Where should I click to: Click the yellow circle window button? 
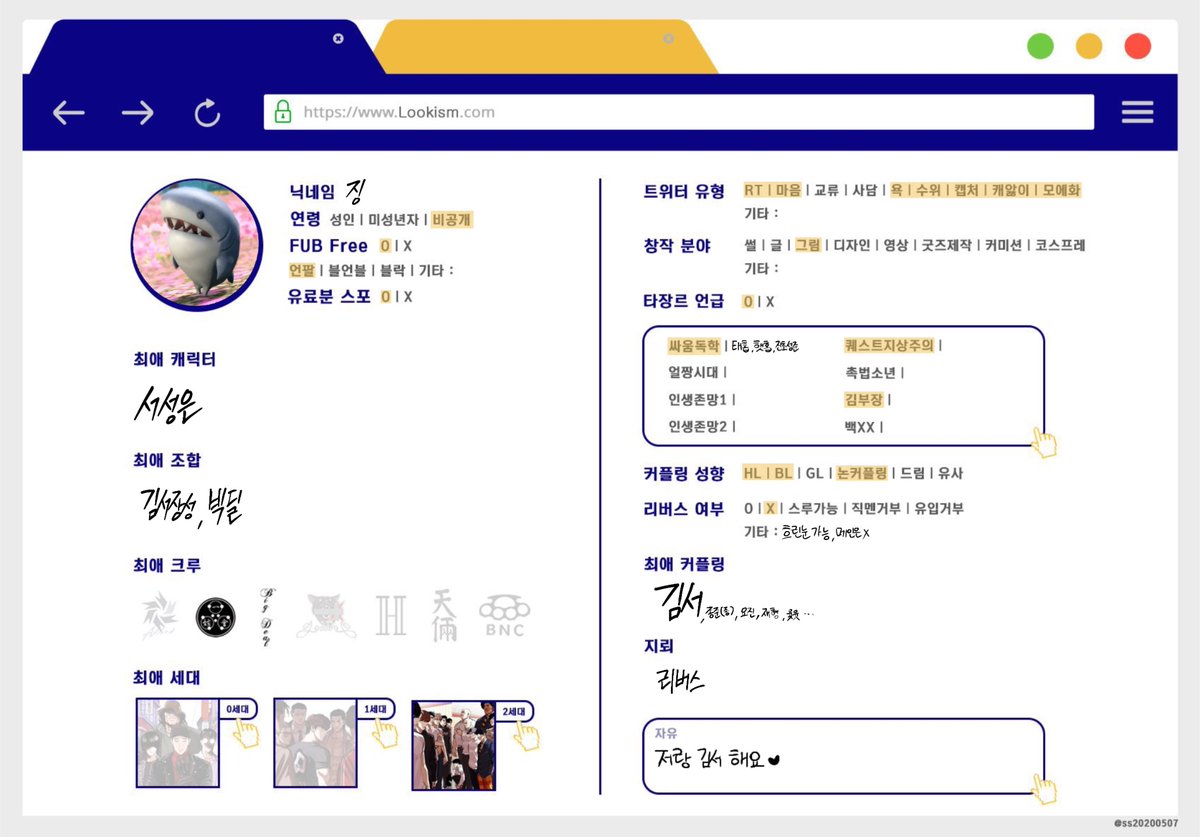click(x=1089, y=46)
